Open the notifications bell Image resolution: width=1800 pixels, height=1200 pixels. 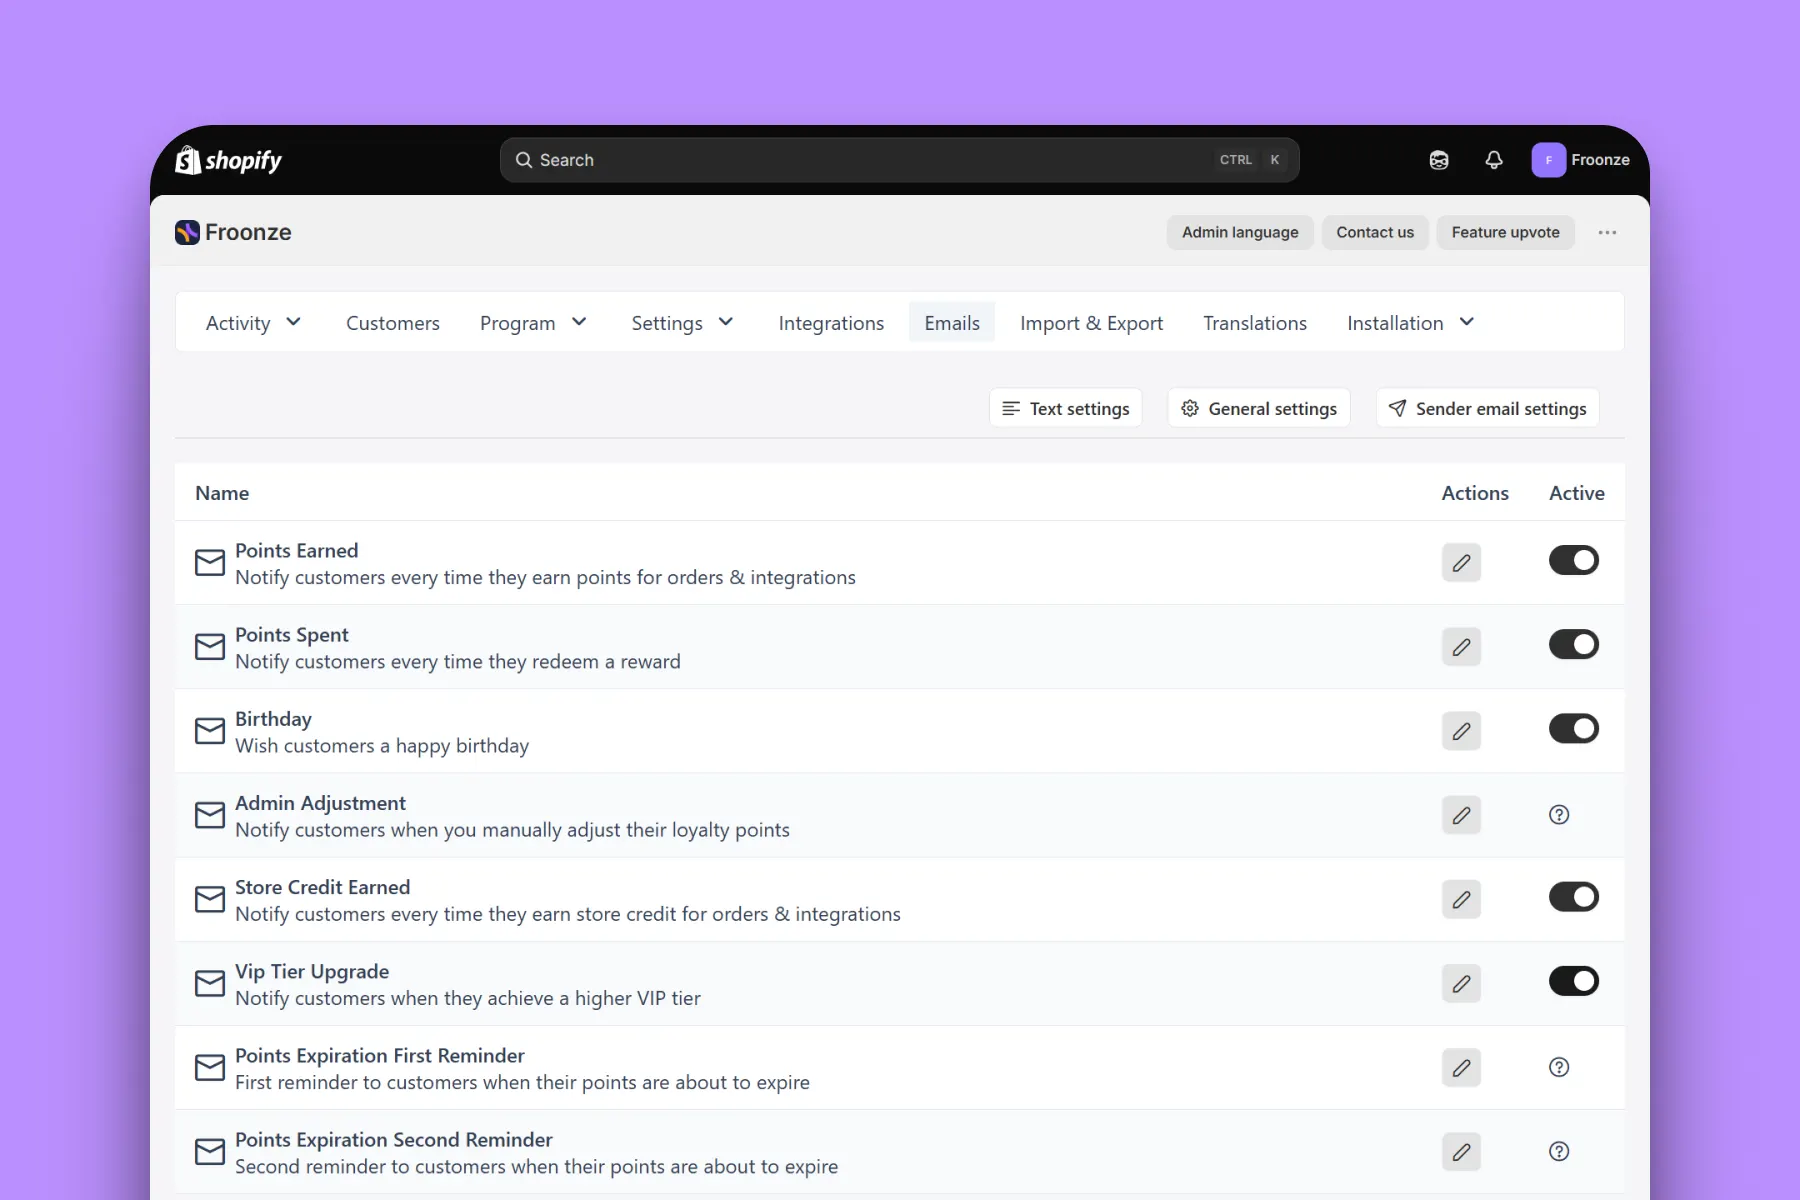coord(1494,160)
